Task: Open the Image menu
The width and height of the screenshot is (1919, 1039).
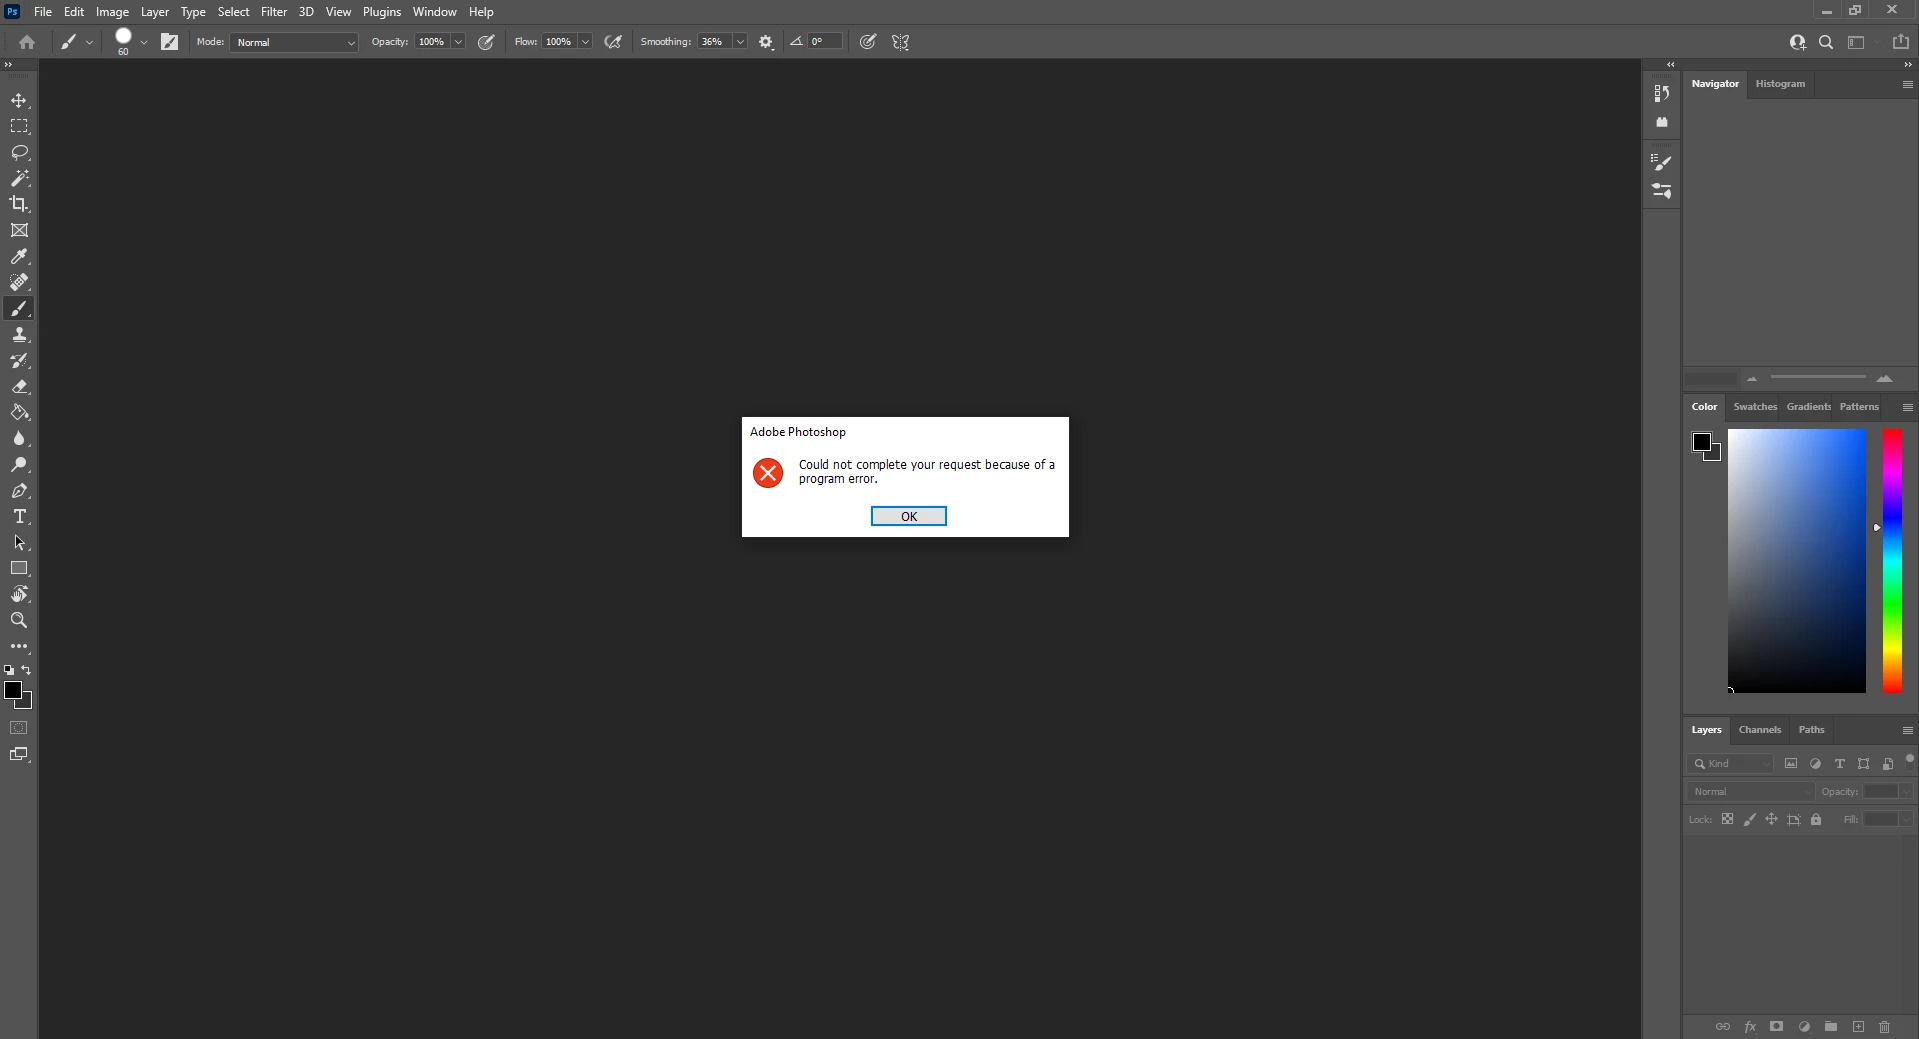Action: [x=112, y=12]
